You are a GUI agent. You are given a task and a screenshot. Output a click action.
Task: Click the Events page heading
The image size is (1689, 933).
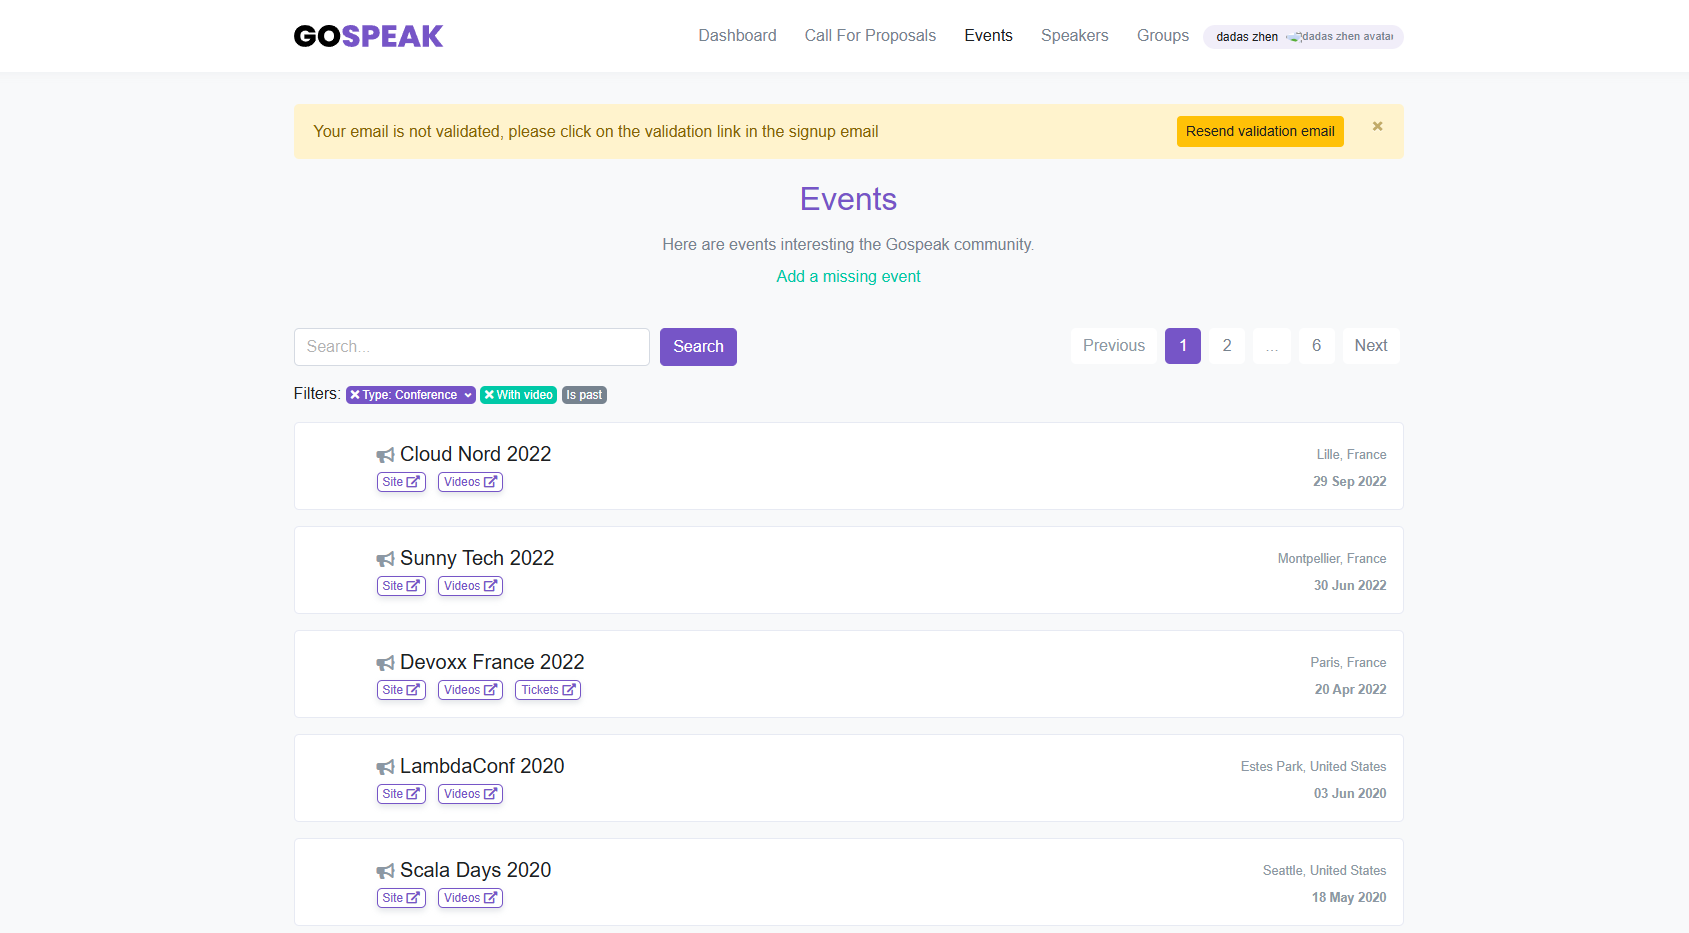click(848, 199)
